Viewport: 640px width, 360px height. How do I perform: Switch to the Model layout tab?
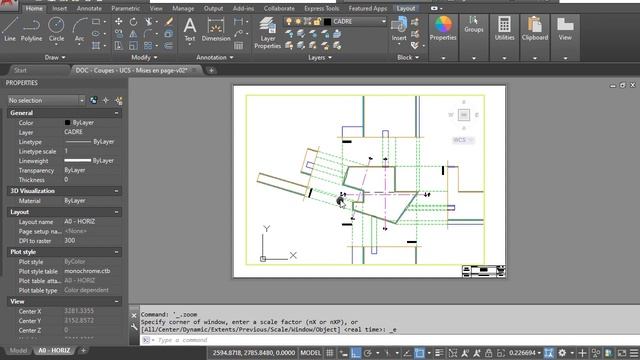(18, 351)
